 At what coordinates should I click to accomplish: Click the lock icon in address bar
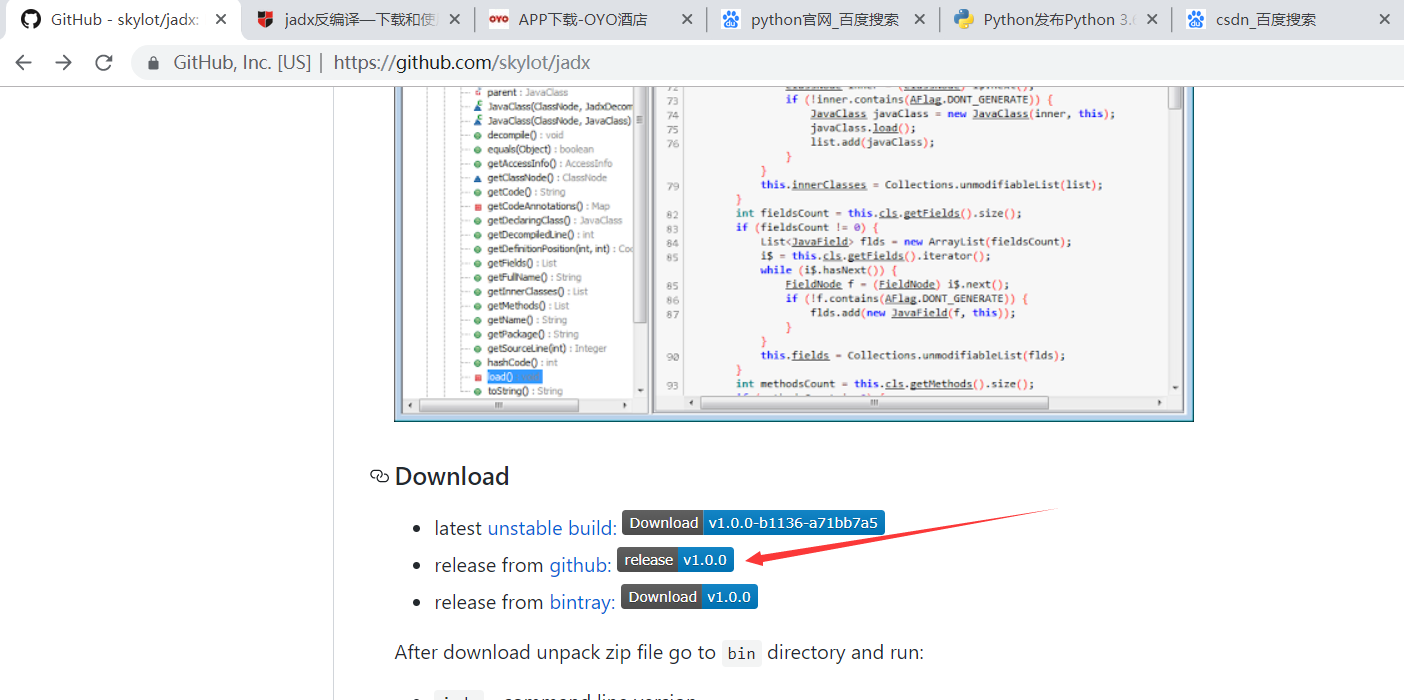click(153, 62)
